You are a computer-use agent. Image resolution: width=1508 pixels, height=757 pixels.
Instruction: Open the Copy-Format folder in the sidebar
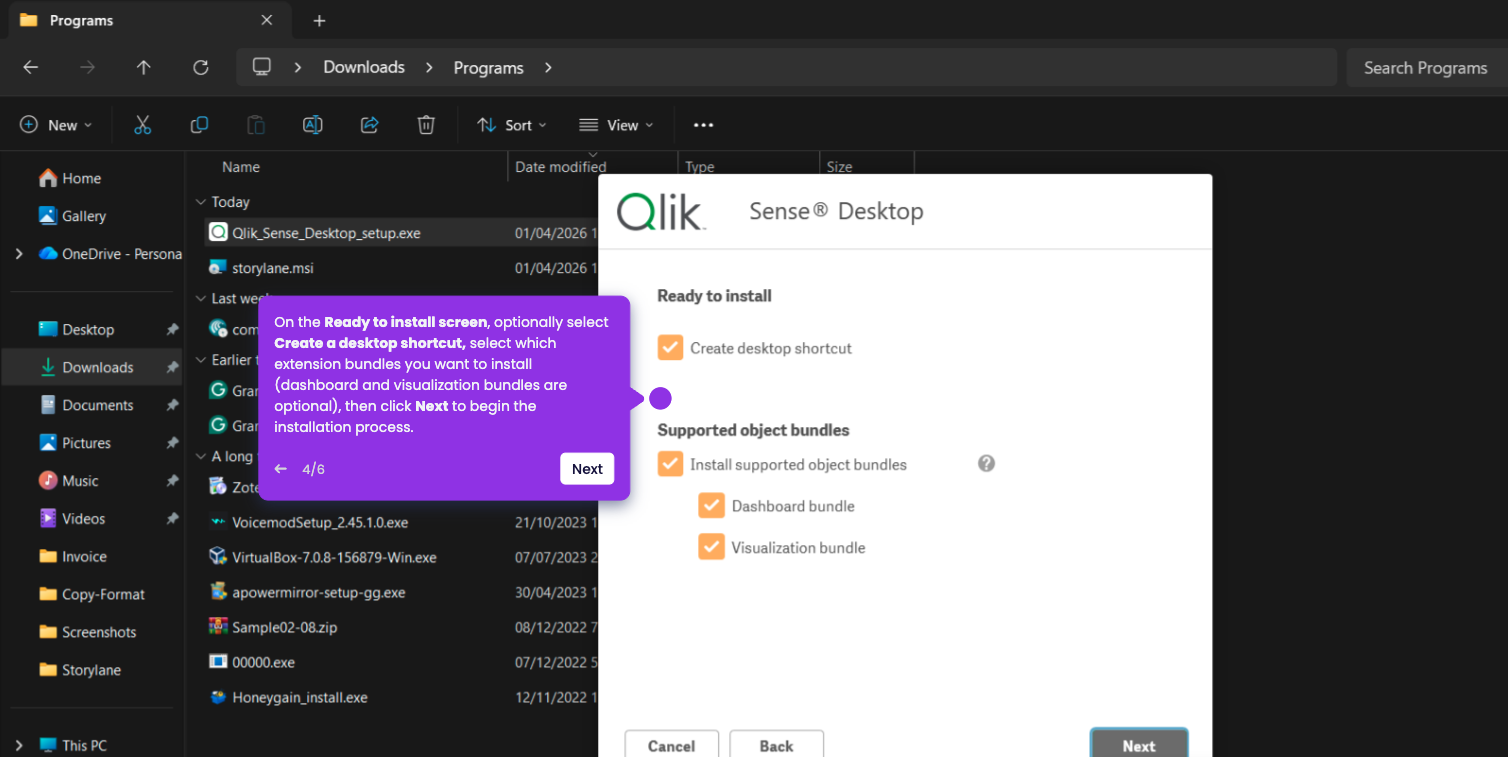(x=93, y=594)
